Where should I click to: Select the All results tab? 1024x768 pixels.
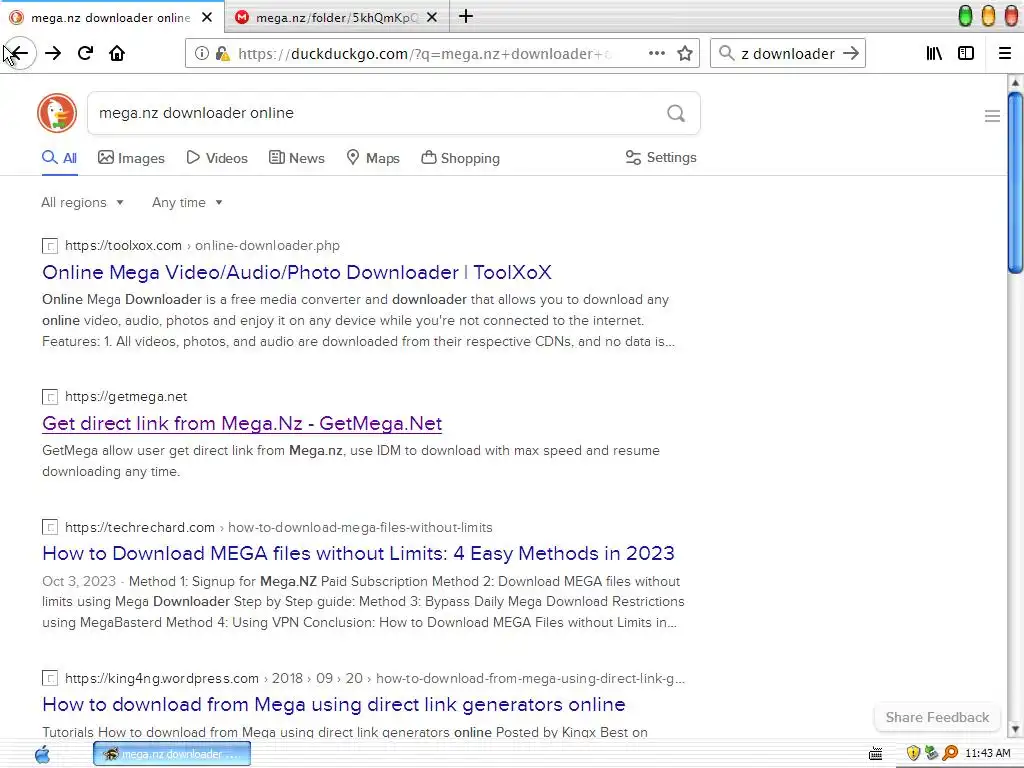pyautogui.click(x=59, y=158)
